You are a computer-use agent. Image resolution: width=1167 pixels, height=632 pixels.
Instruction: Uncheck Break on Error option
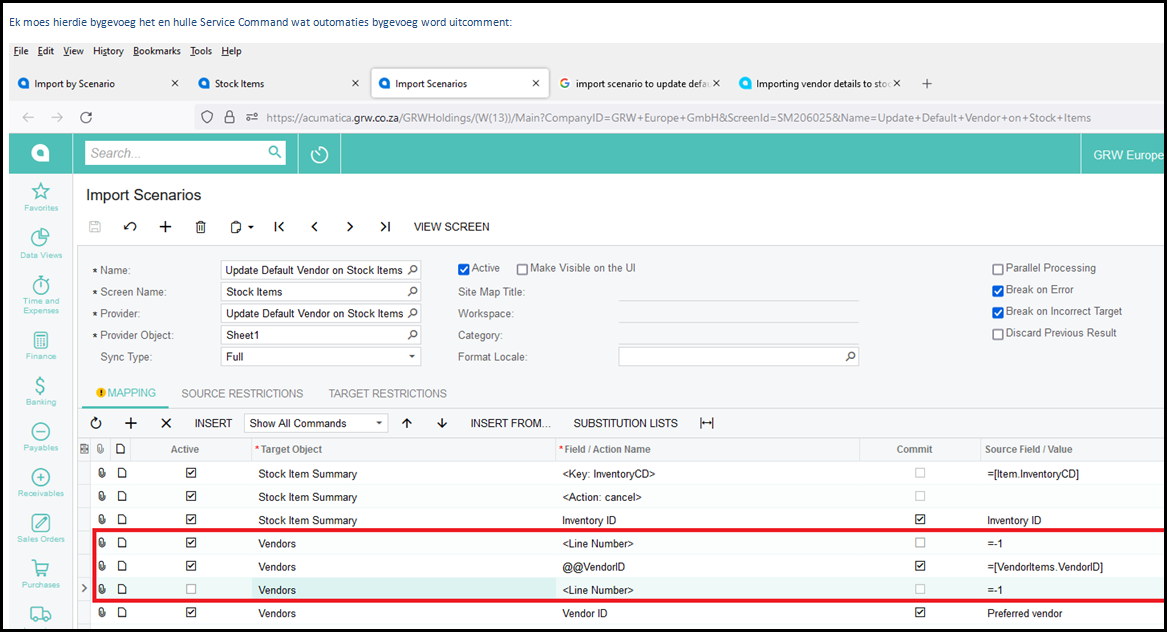[998, 291]
